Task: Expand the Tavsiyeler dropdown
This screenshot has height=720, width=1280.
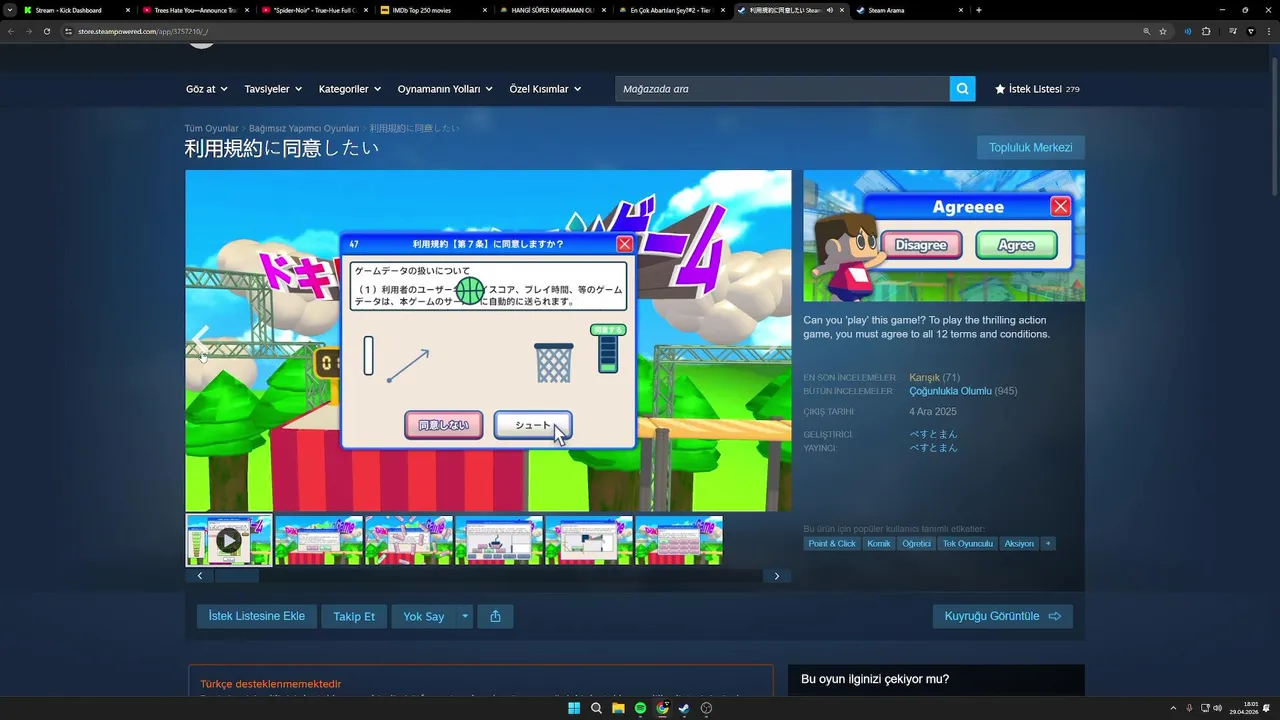Action: pyautogui.click(x=273, y=89)
